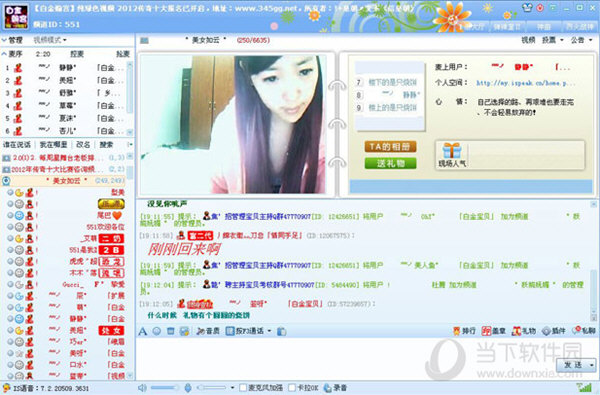Open the 盖章 stamp tool
The height and width of the screenshot is (395, 600).
point(494,331)
